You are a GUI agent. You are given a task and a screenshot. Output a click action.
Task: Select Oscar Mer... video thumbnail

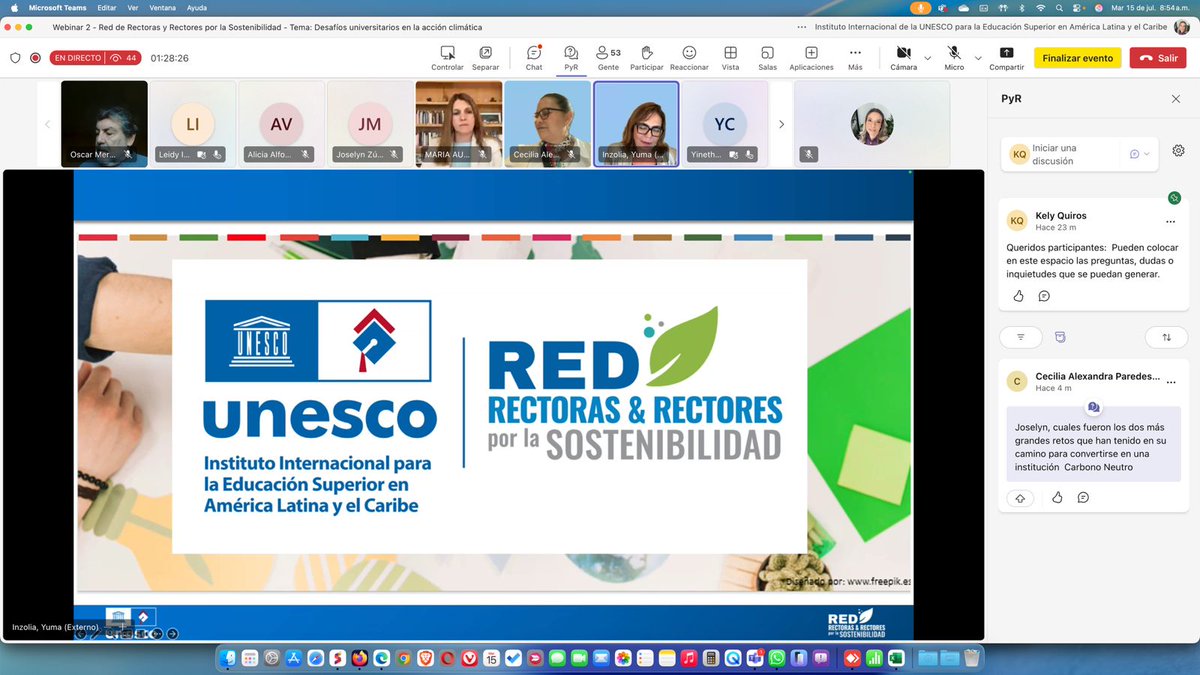click(104, 124)
